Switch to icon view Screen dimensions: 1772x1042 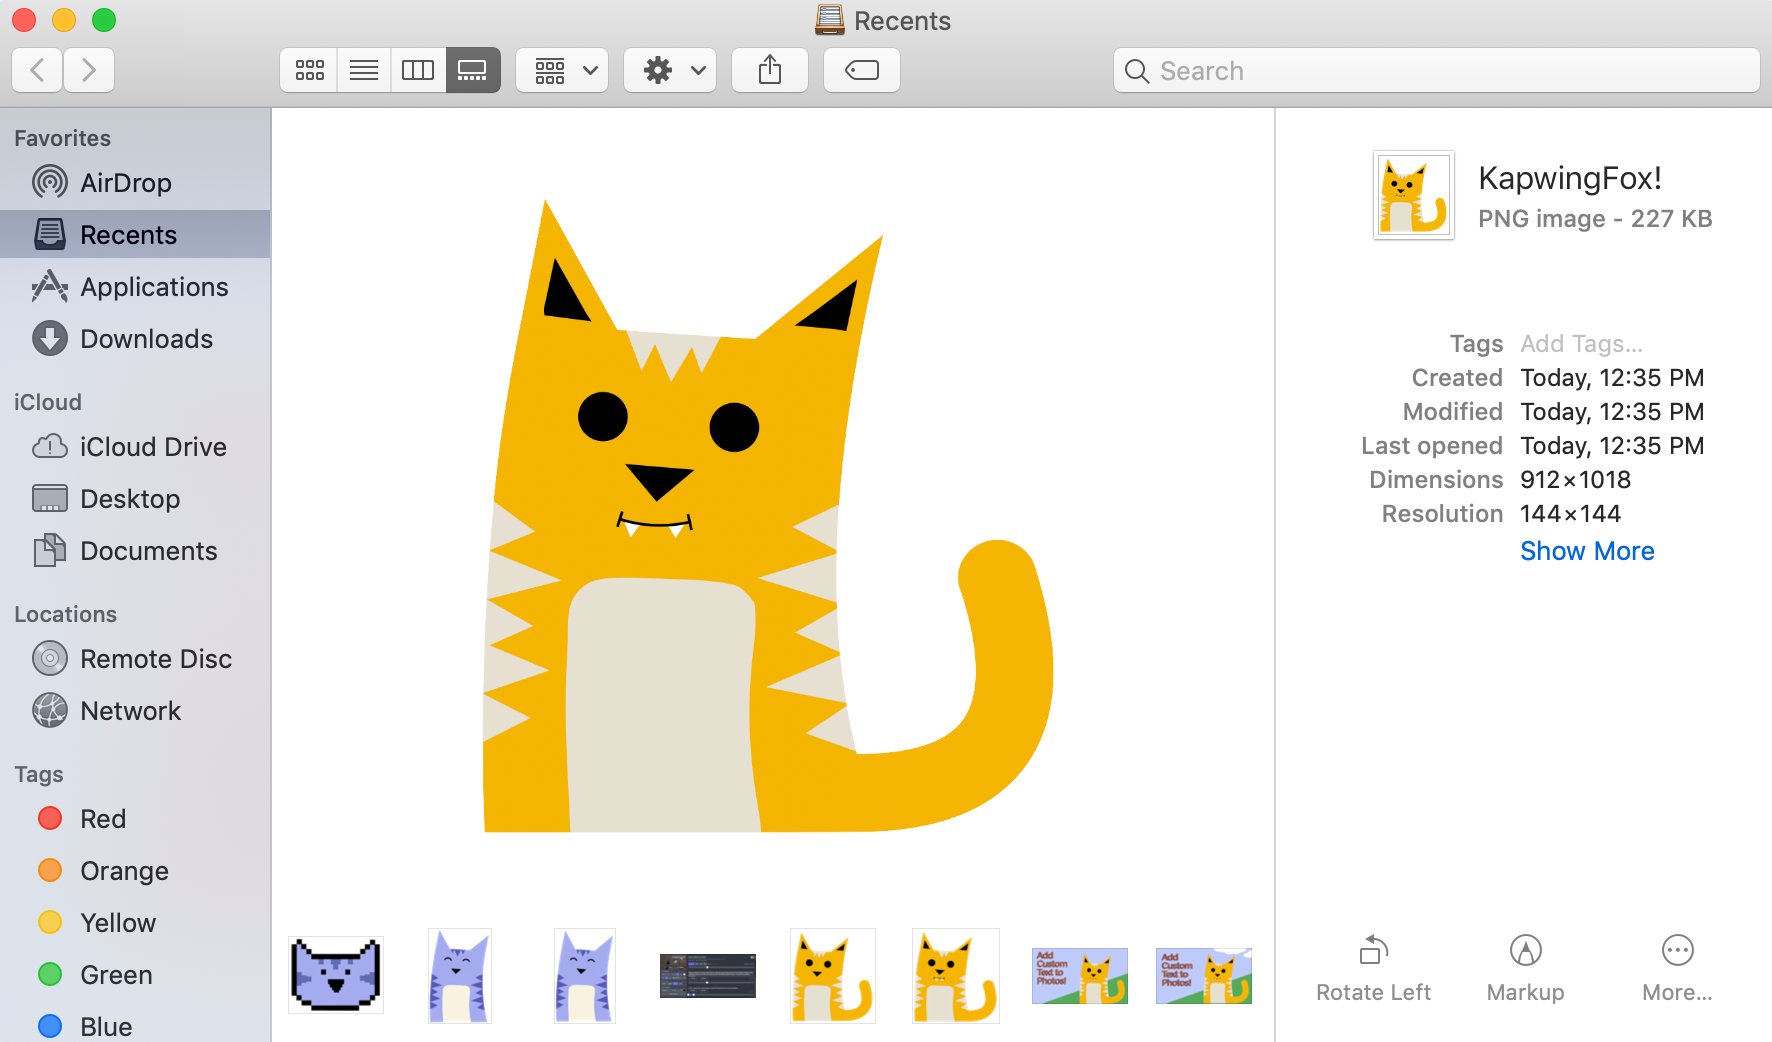point(309,70)
